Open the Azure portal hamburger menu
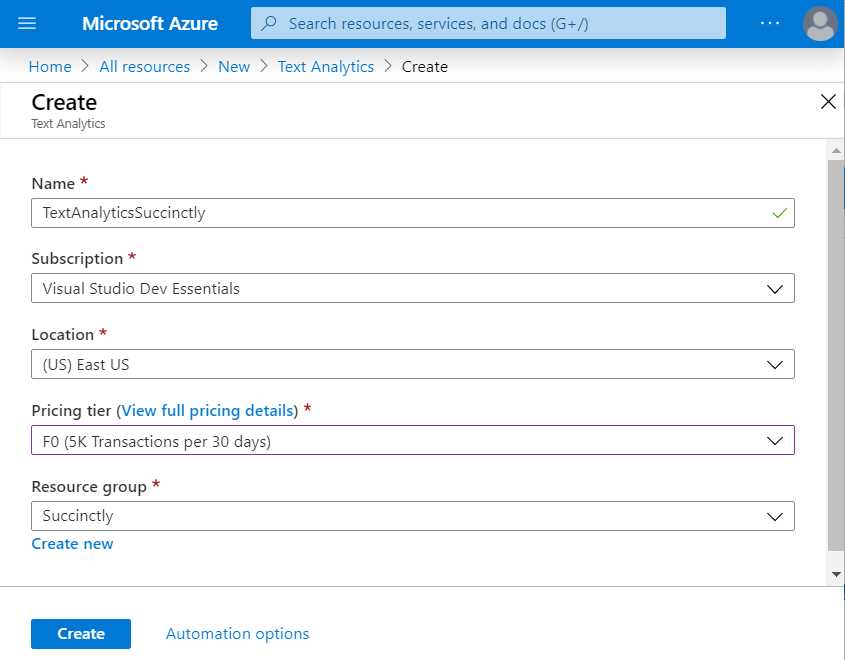 27,23
